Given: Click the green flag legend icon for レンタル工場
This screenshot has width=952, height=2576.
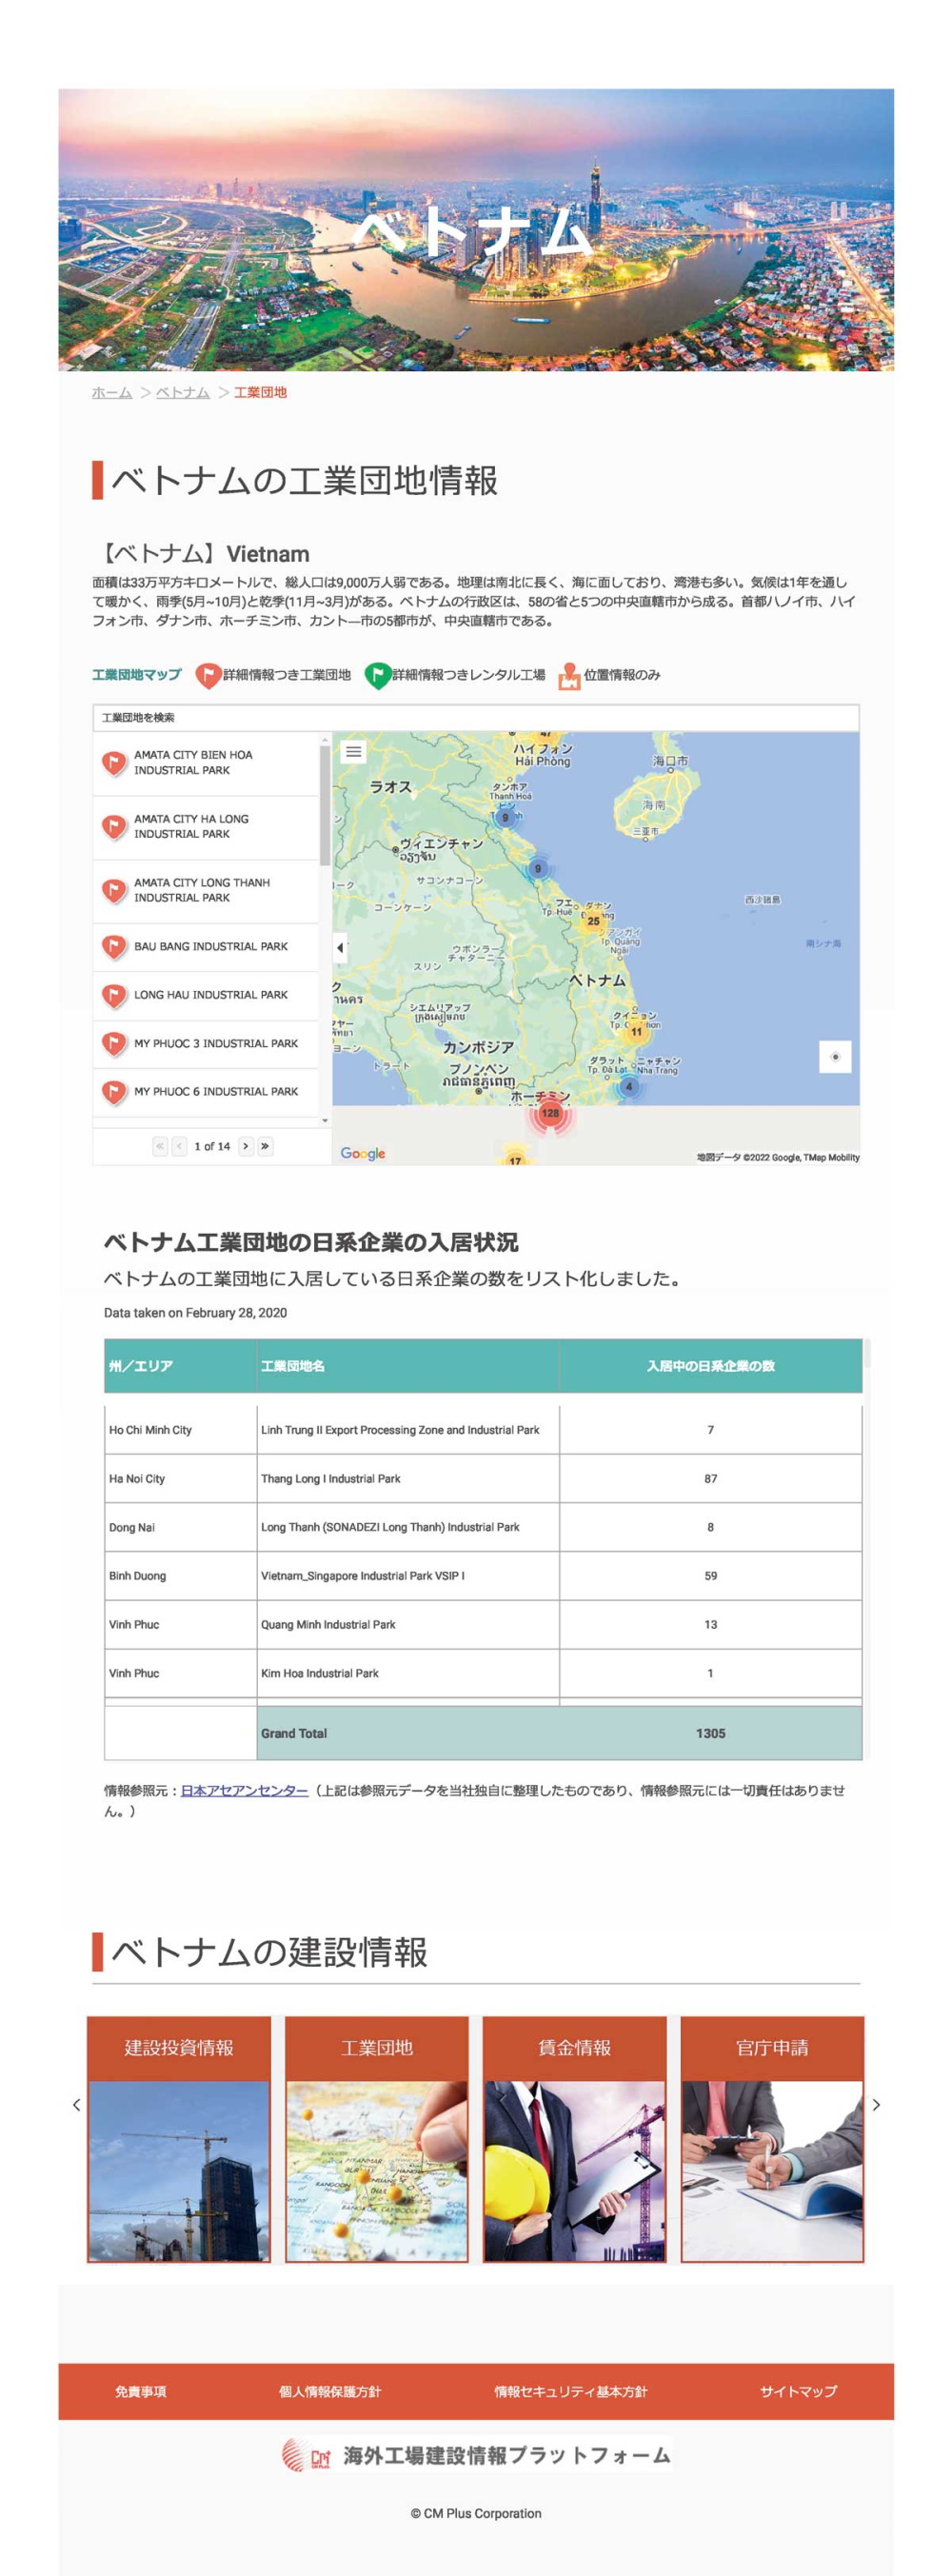Looking at the screenshot, I should tap(377, 676).
